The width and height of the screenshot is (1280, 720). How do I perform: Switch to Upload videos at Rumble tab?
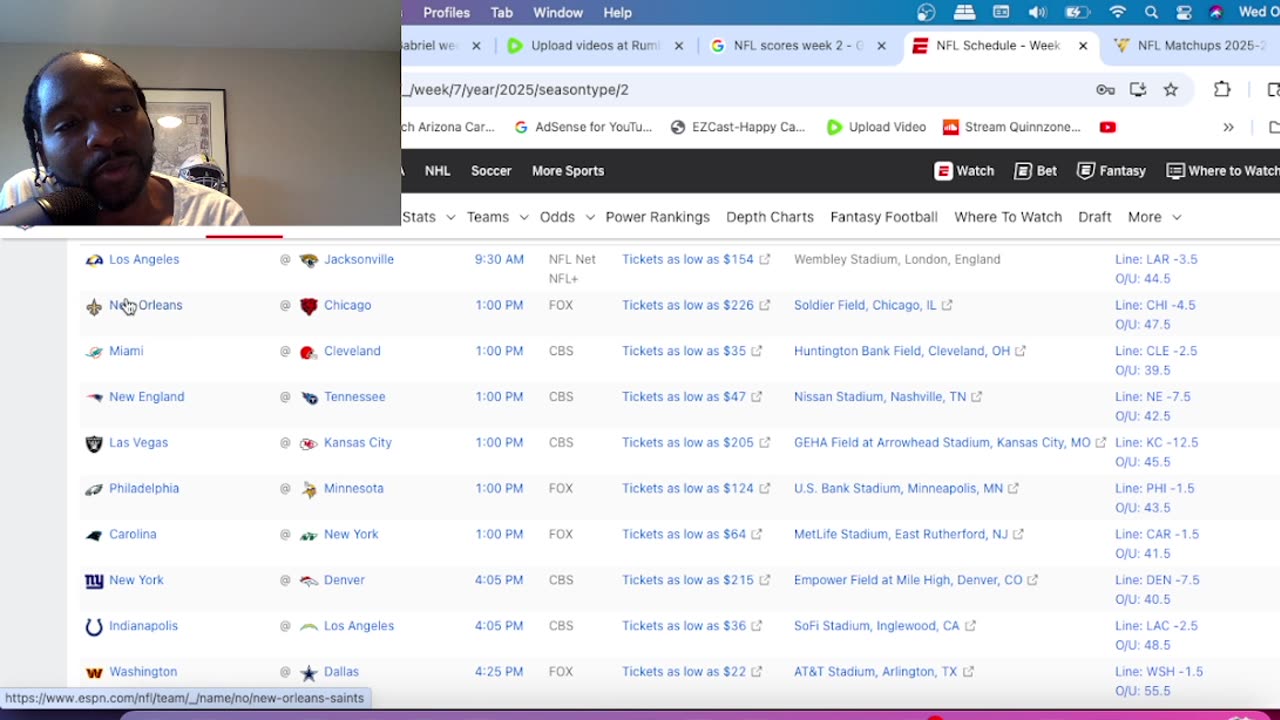click(x=595, y=45)
